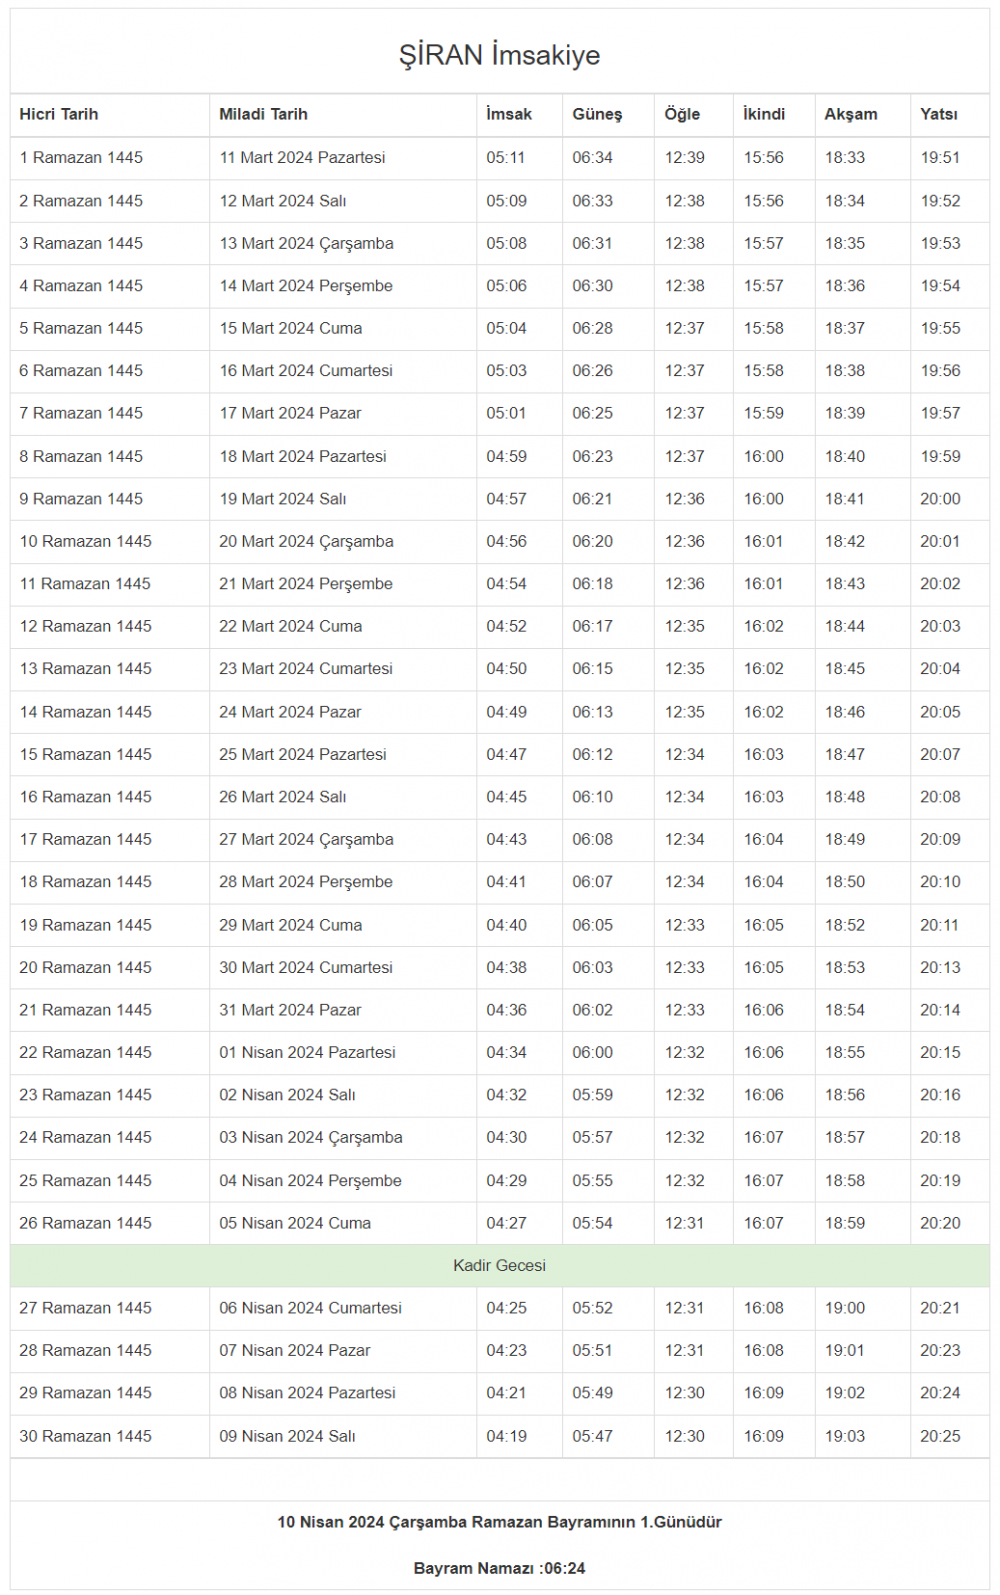
Task: Click the ŞİRAN İmsakiye title
Action: click(x=499, y=55)
